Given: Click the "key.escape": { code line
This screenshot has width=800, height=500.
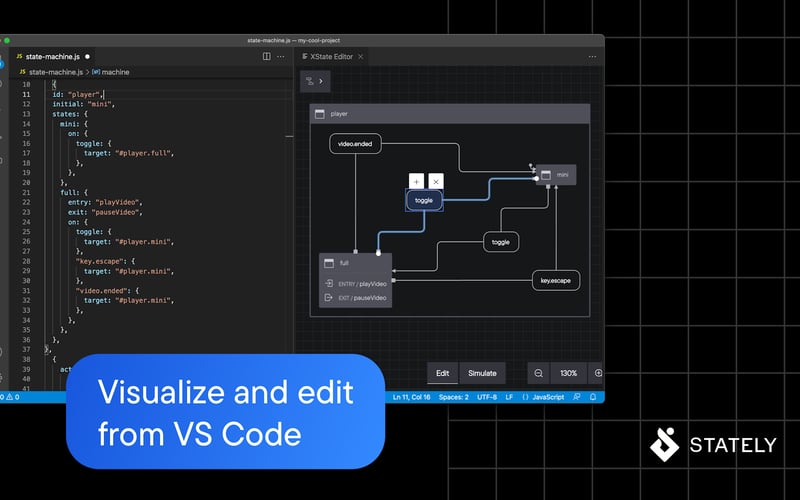Looking at the screenshot, I should [x=106, y=261].
